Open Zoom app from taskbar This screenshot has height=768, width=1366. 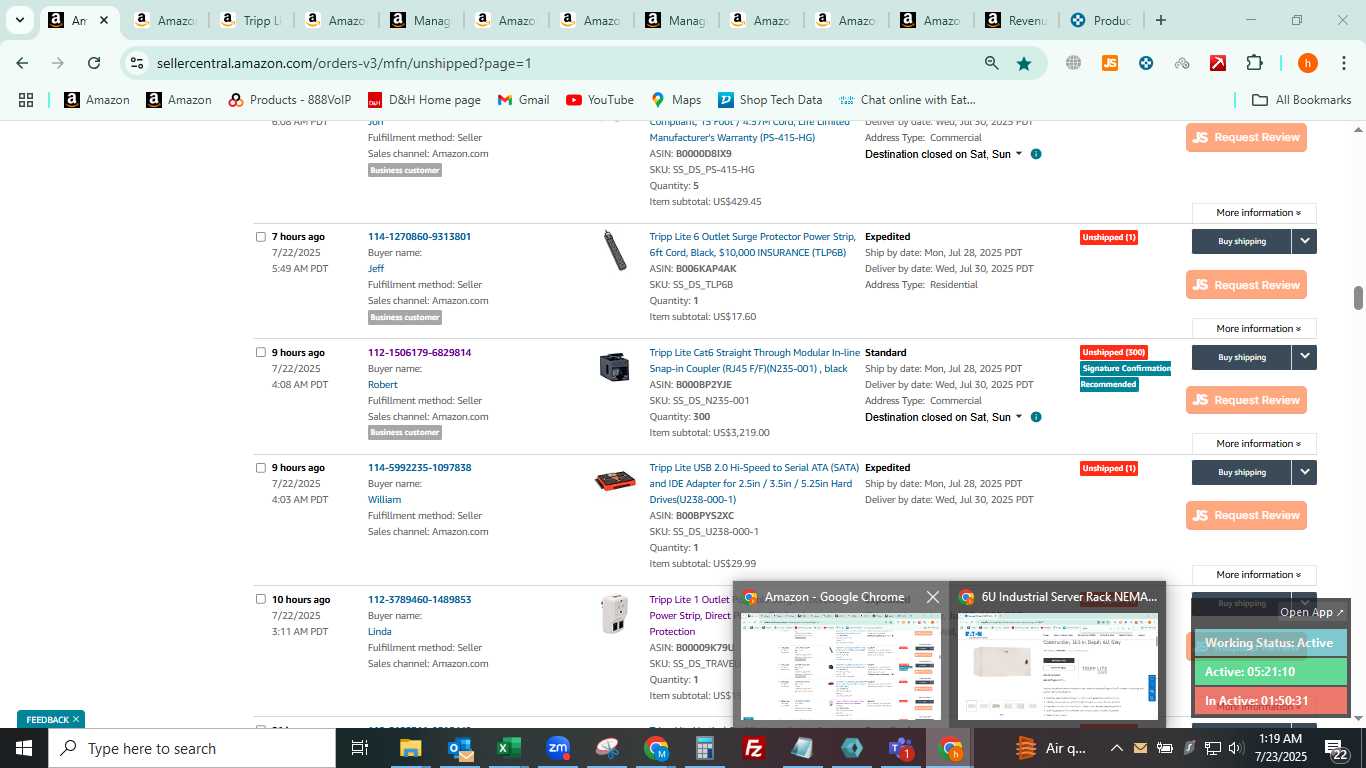pyautogui.click(x=558, y=748)
